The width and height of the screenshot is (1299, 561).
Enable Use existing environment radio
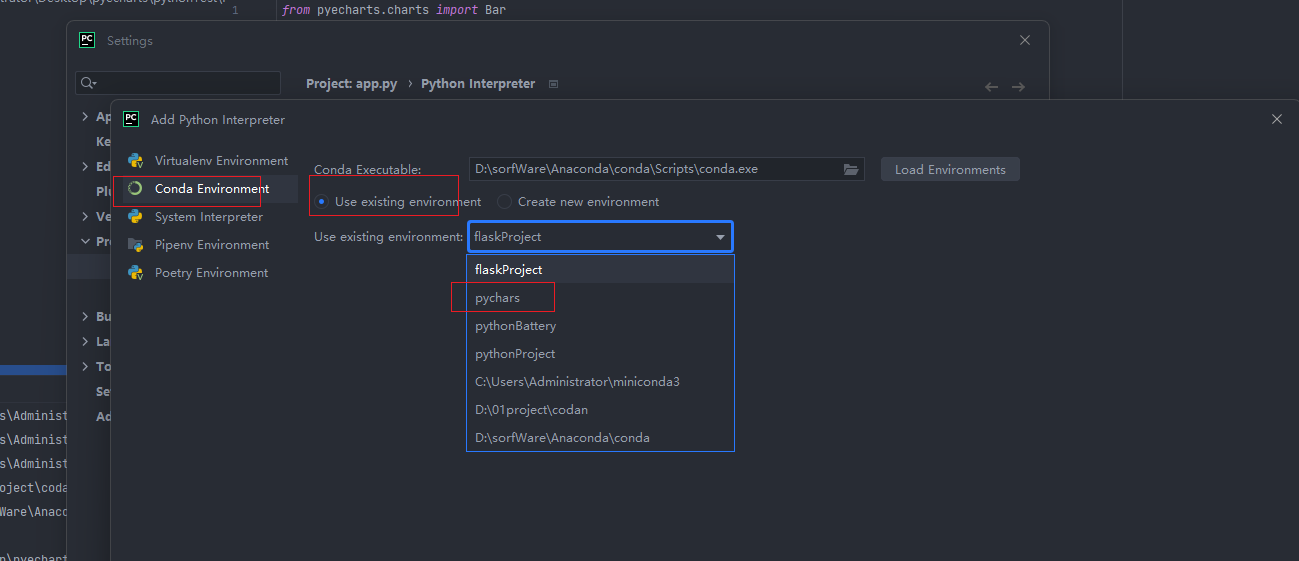click(321, 201)
